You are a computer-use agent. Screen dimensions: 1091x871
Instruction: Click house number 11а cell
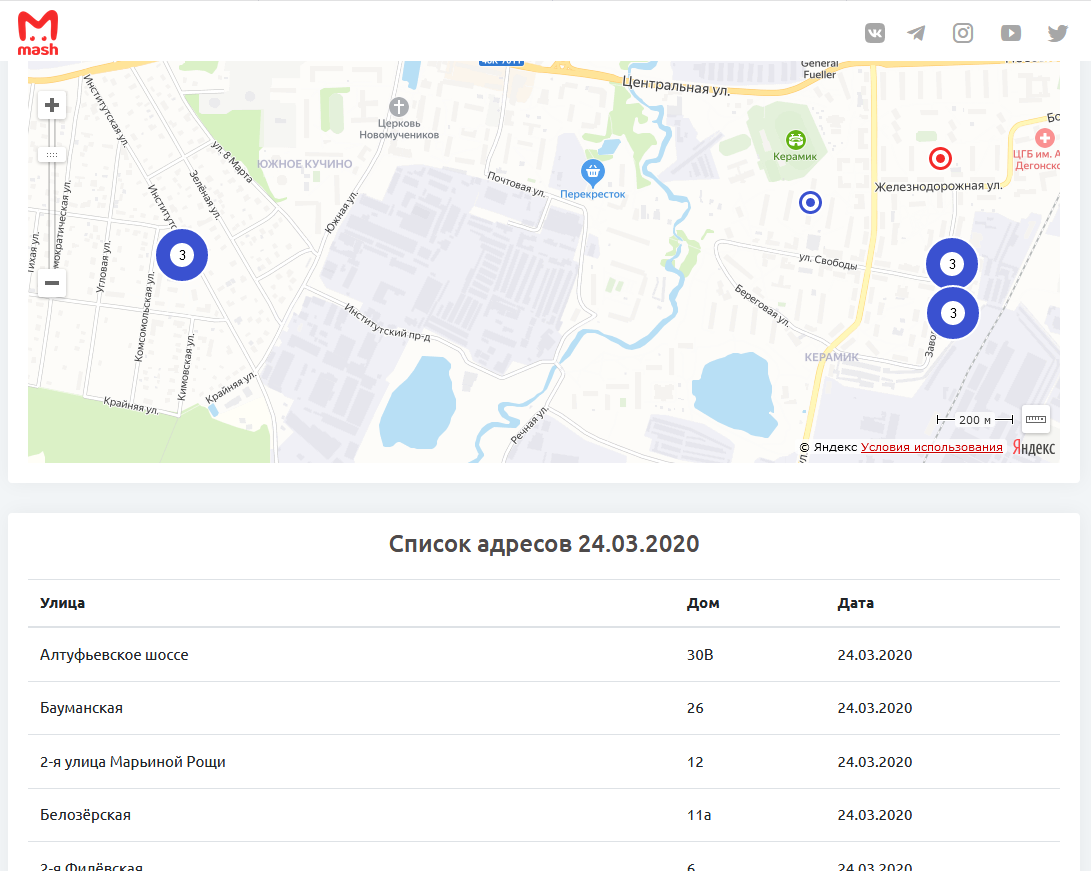coord(699,815)
